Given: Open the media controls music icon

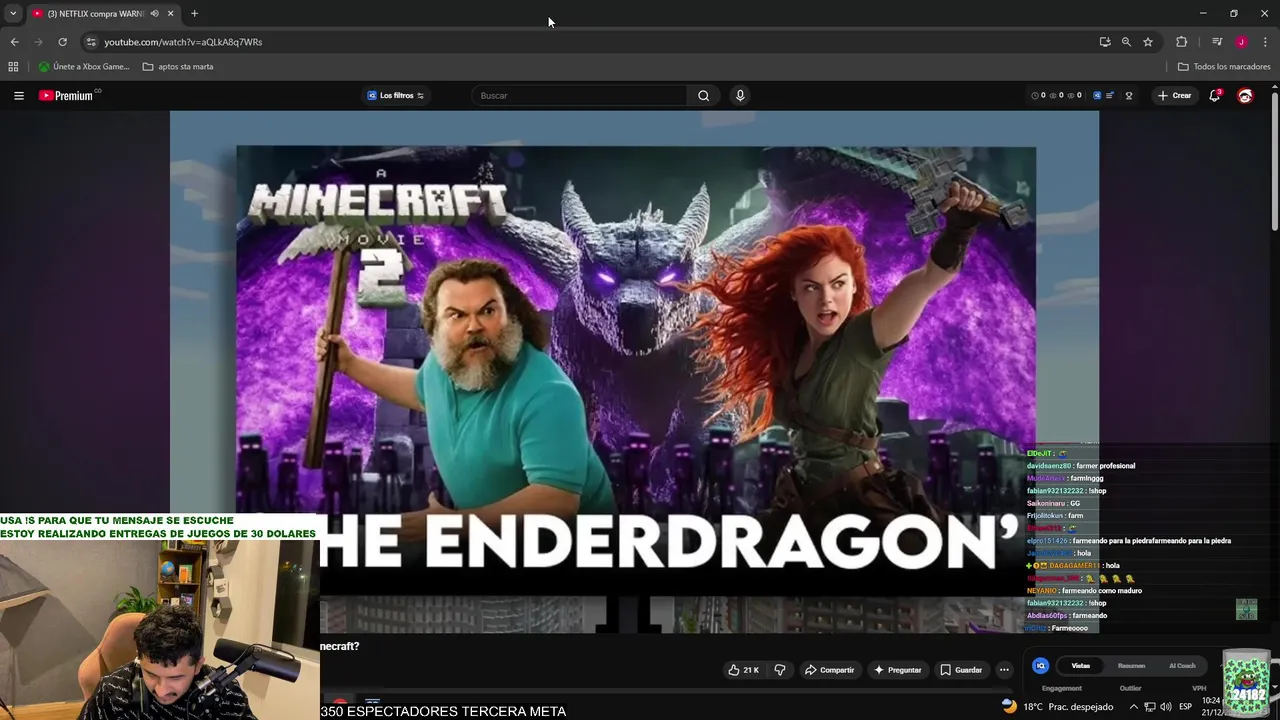Looking at the screenshot, I should pos(1217,42).
